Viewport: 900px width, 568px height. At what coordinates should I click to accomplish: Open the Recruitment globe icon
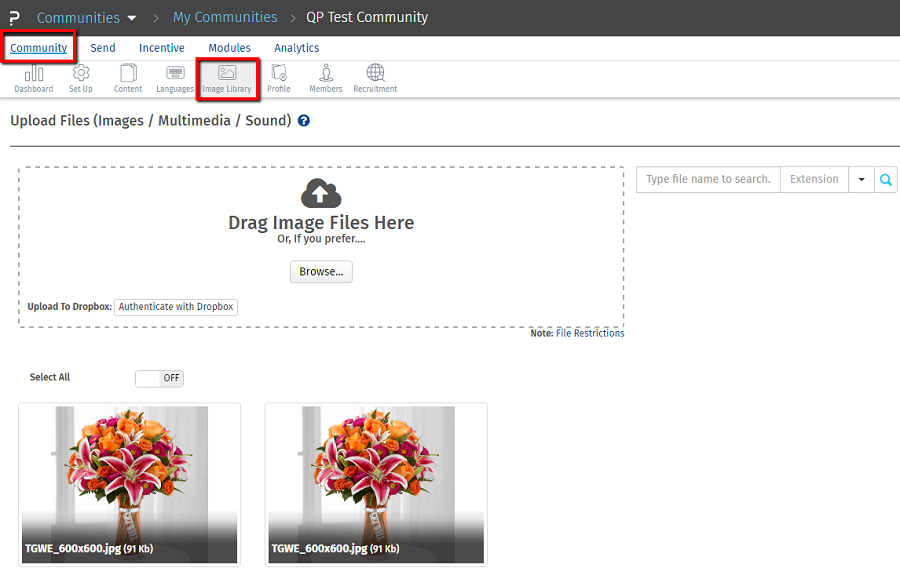tap(375, 79)
